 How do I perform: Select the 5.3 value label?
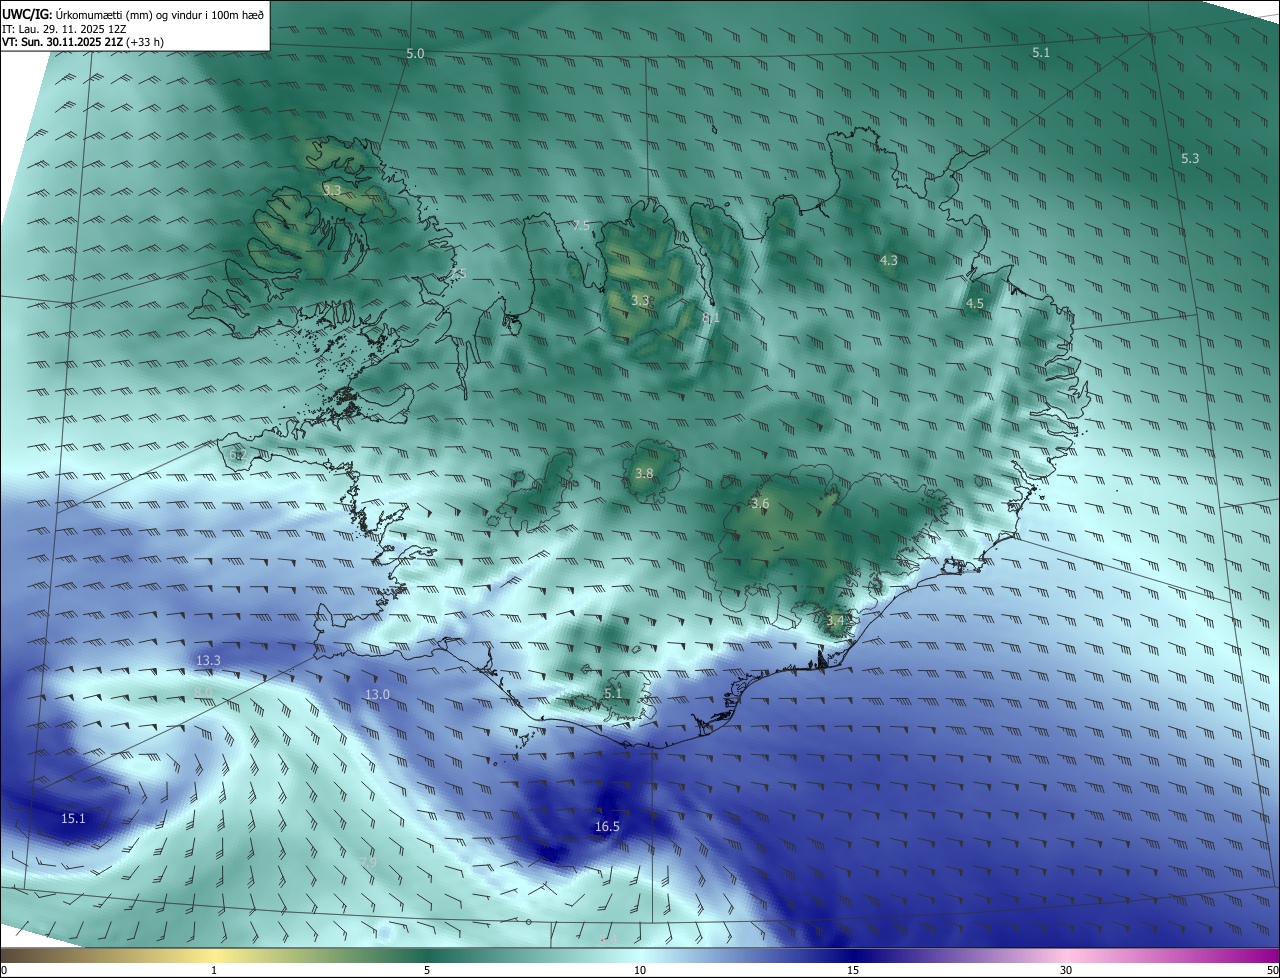tap(1190, 158)
